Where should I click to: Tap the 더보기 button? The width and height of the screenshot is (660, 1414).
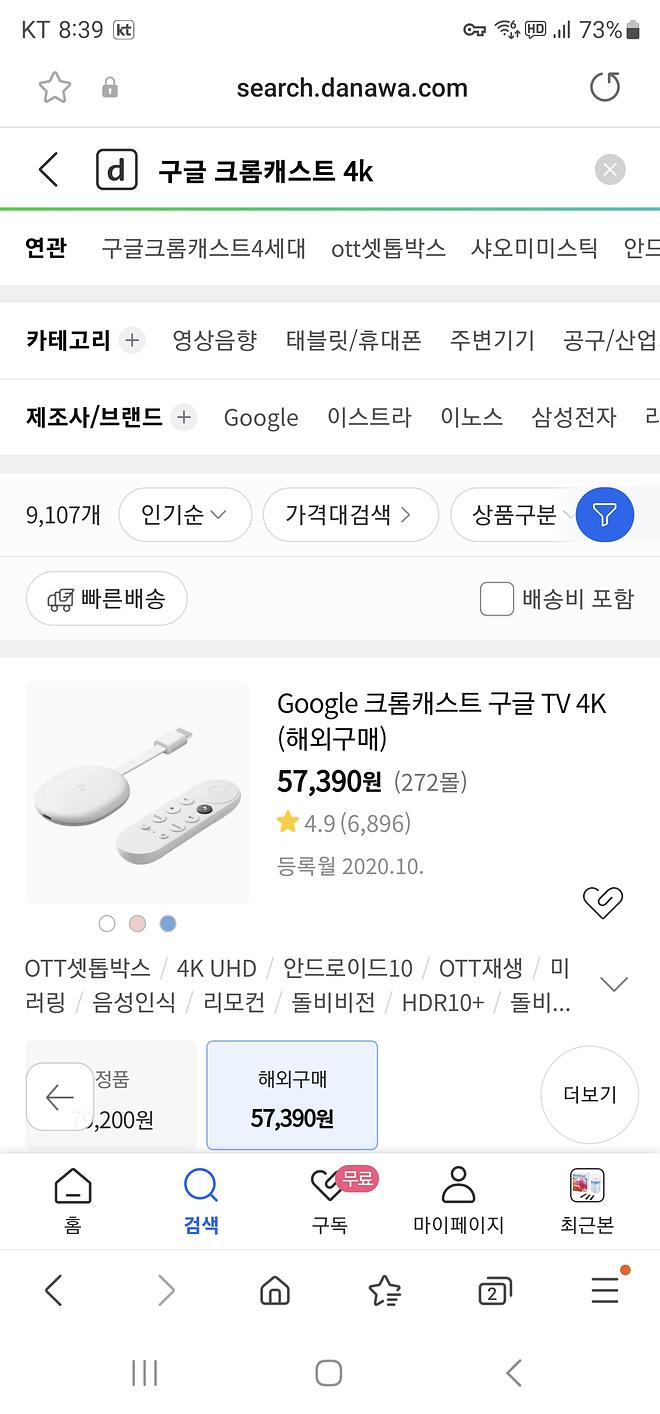(589, 1095)
